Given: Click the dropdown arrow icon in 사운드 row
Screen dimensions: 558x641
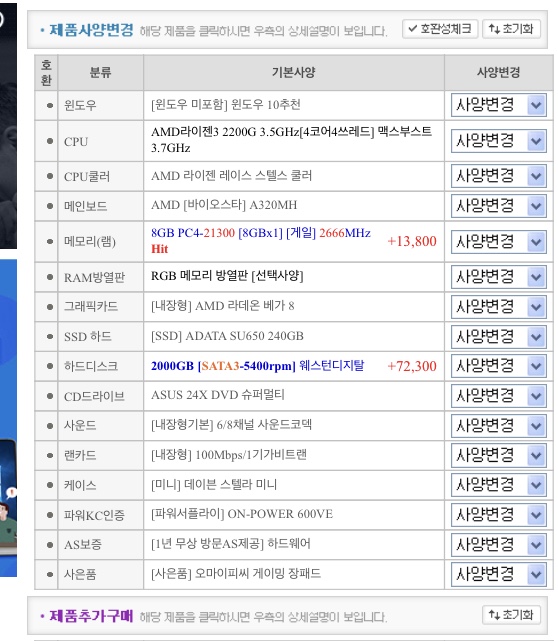Looking at the screenshot, I should [x=536, y=426].
